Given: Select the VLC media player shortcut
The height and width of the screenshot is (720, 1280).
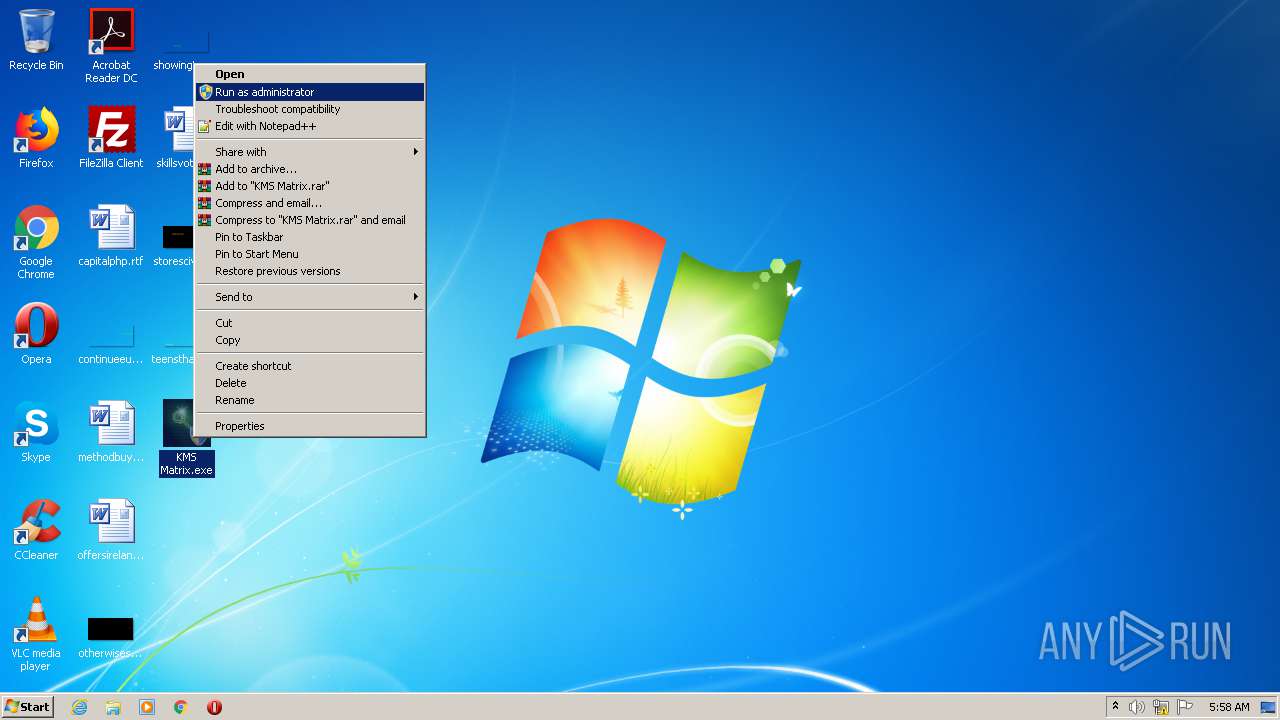Looking at the screenshot, I should (36, 634).
